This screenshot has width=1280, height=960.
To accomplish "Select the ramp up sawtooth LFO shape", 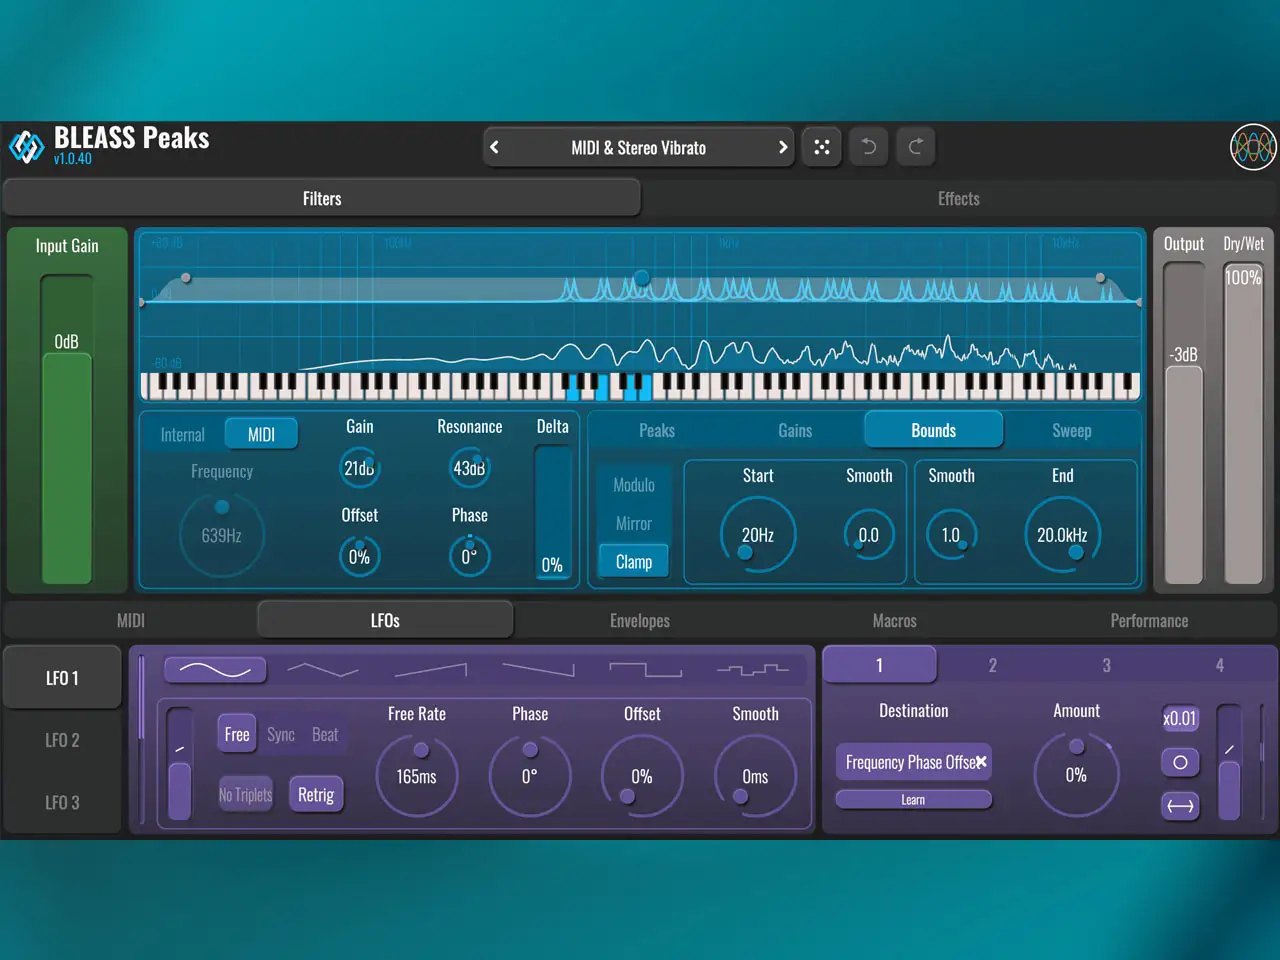I will pyautogui.click(x=431, y=670).
